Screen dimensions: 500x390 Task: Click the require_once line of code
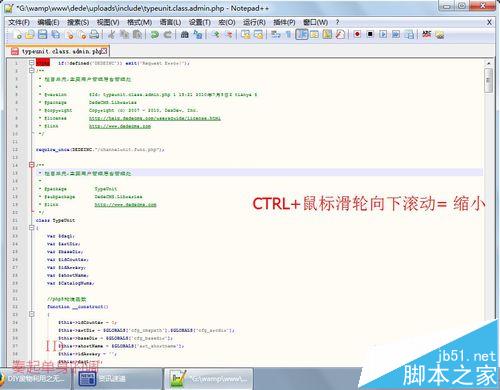tap(100, 150)
